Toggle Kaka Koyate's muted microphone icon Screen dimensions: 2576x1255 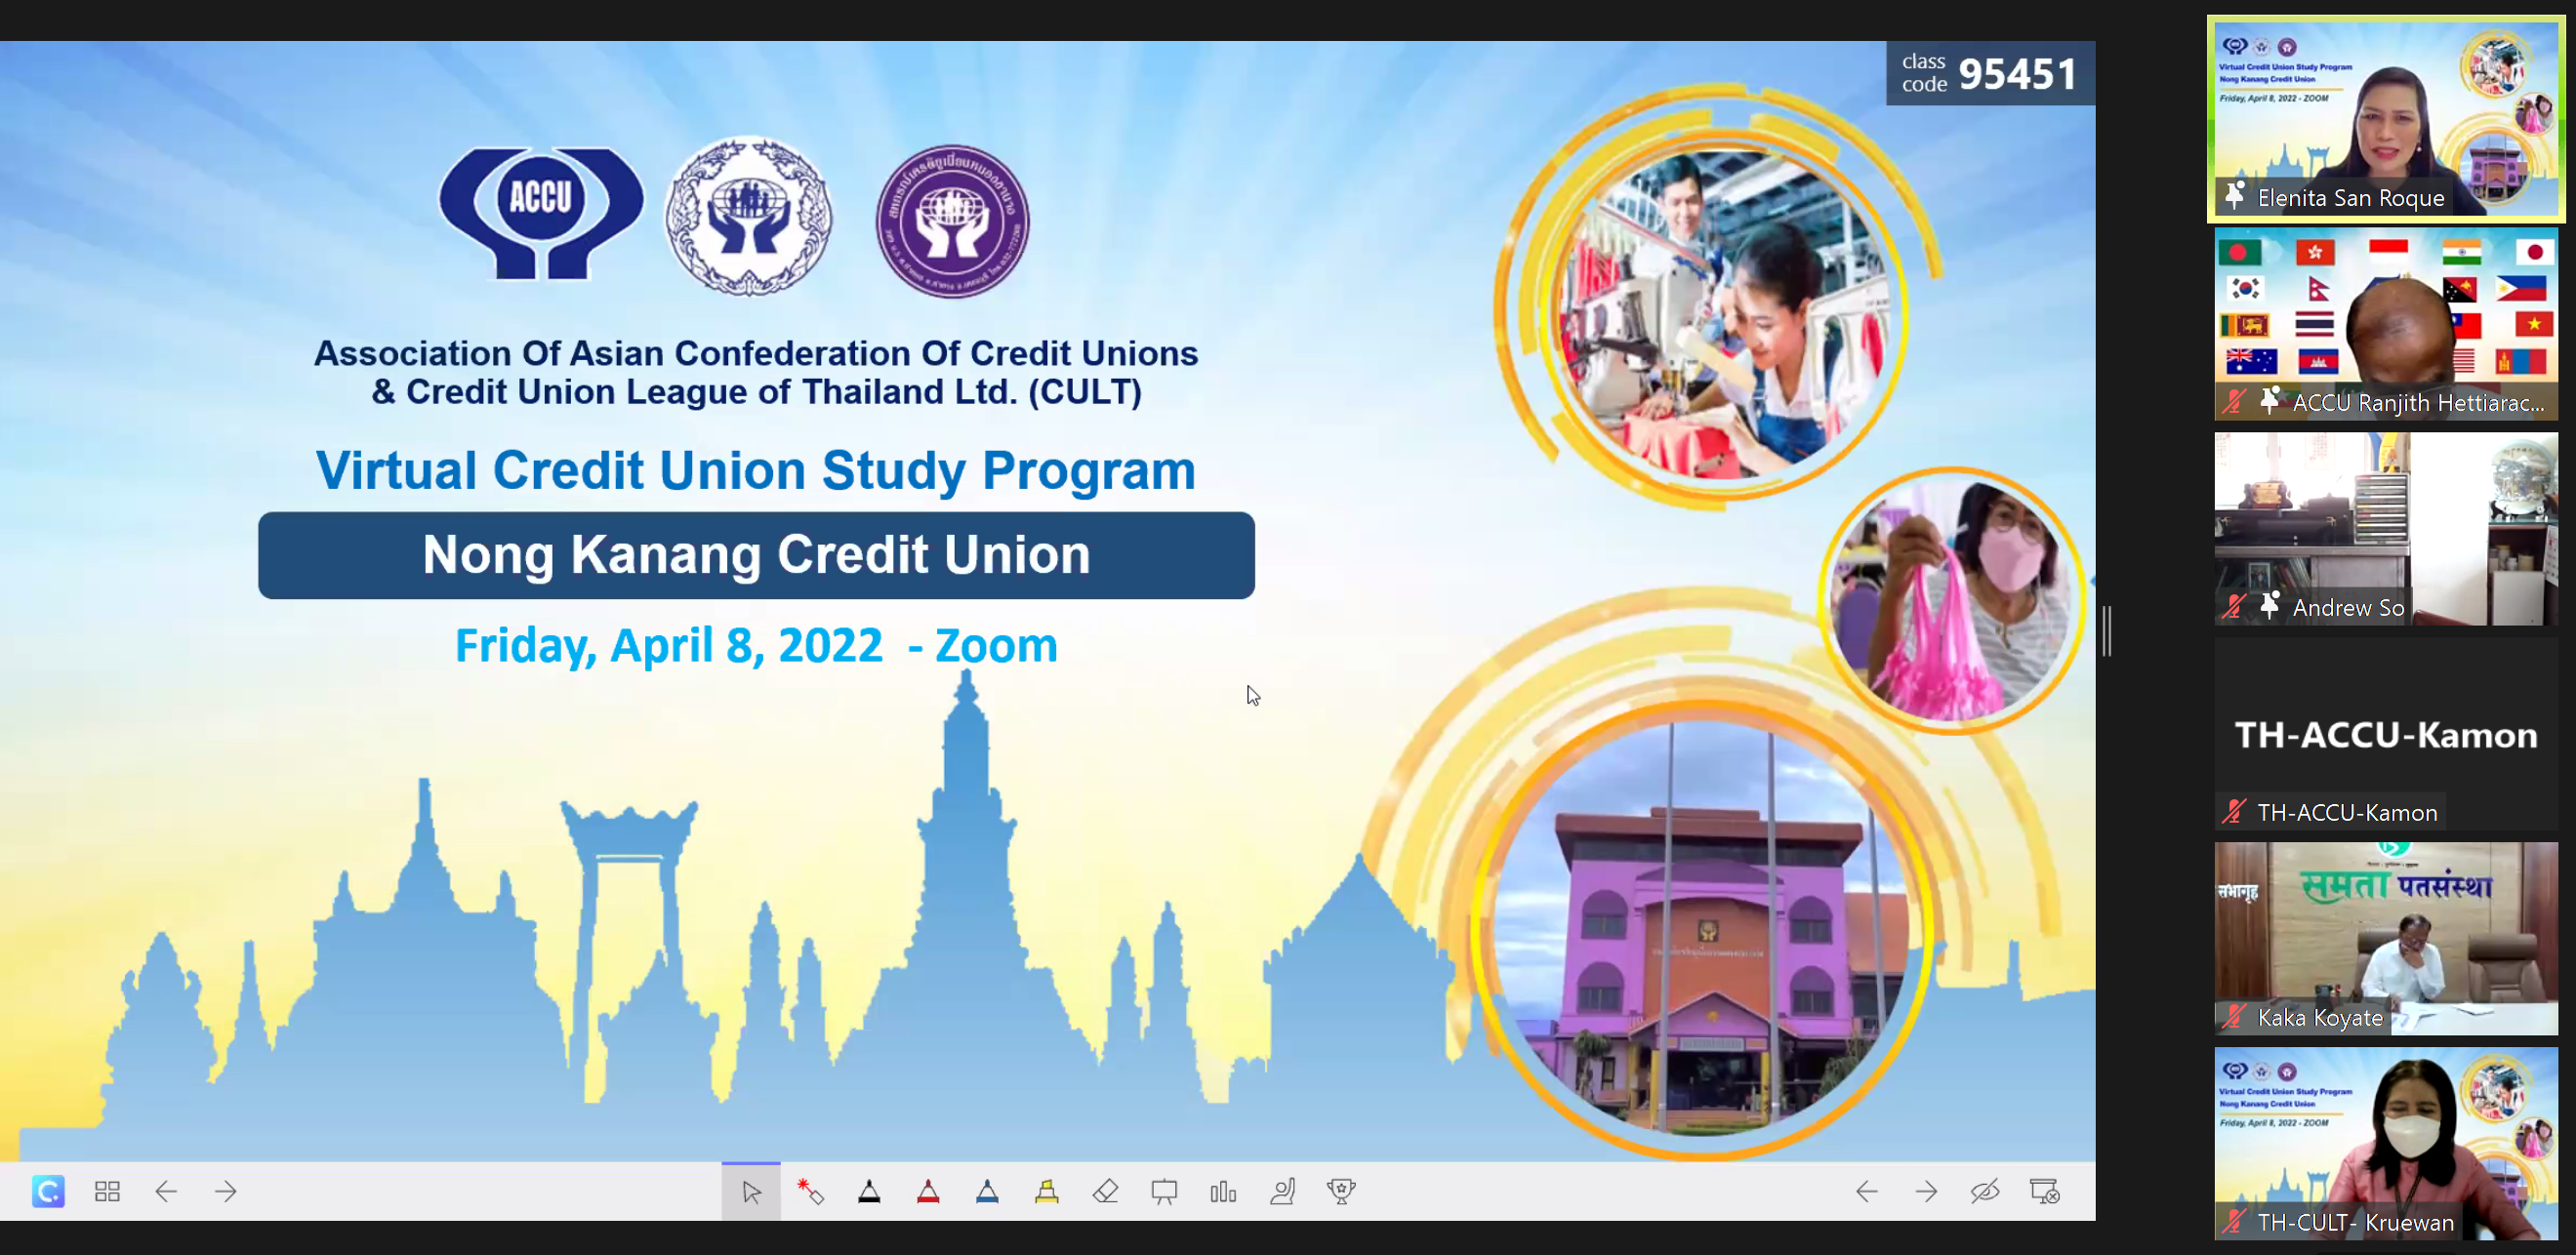2233,1017
